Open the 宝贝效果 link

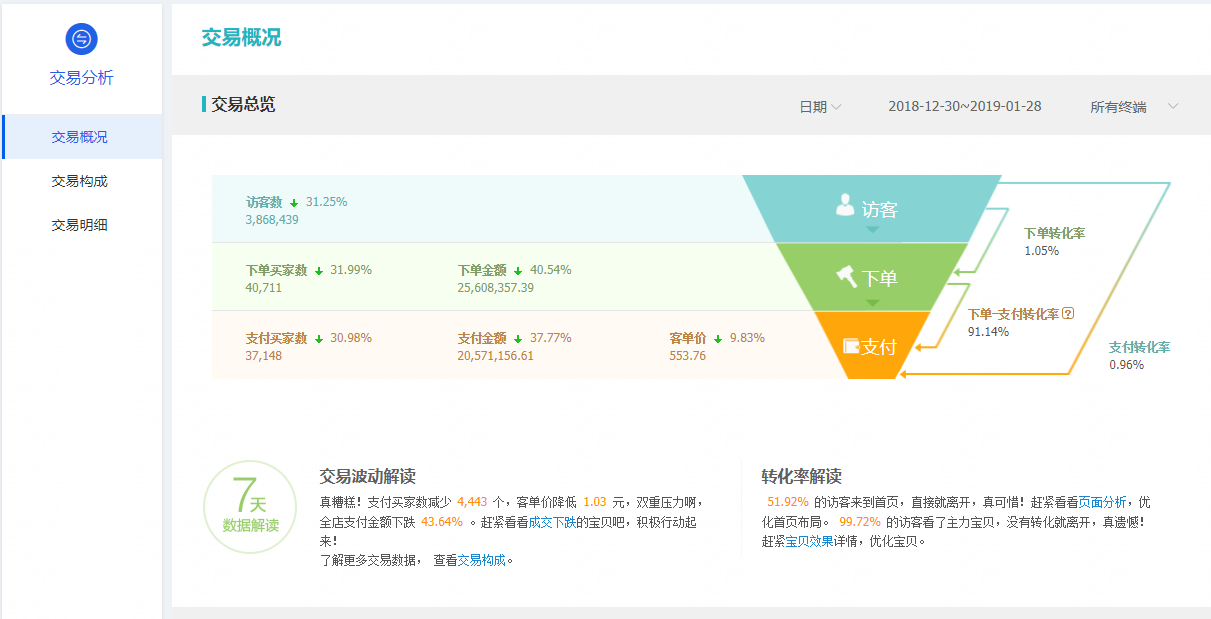[x=809, y=542]
